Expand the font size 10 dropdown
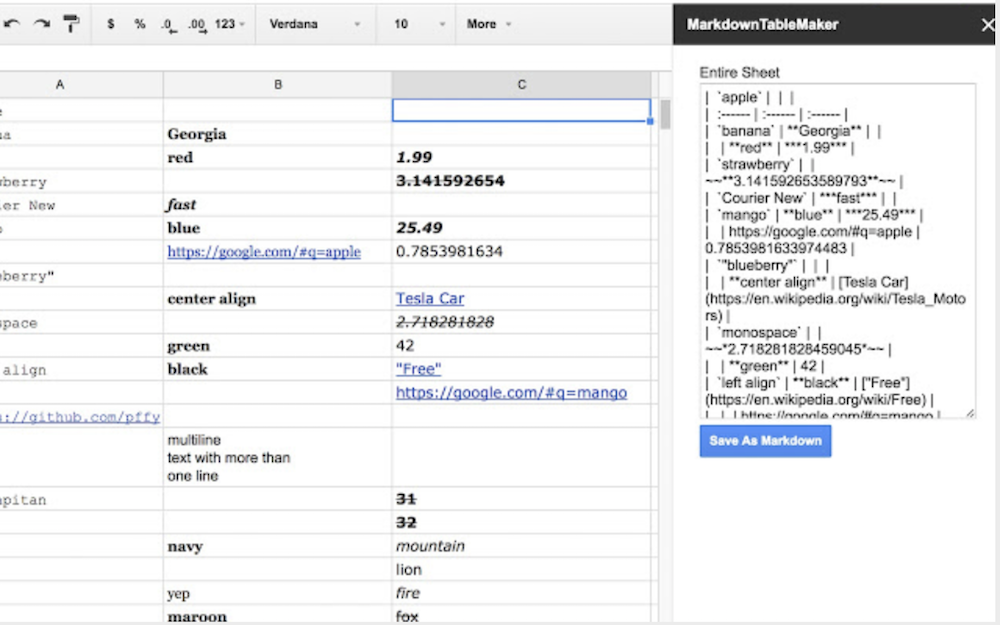The height and width of the screenshot is (625, 1000). click(x=413, y=24)
